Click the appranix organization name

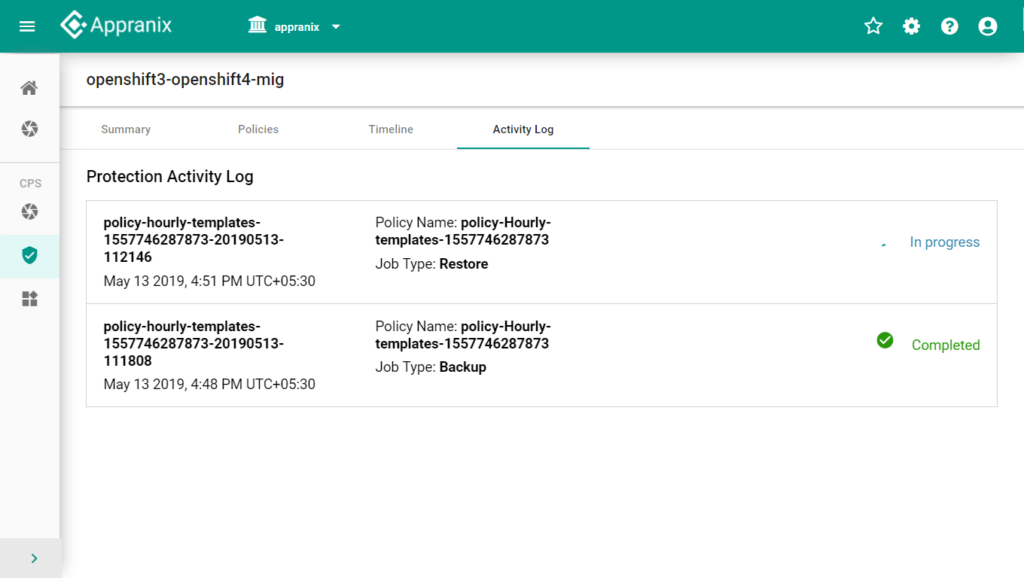pyautogui.click(x=297, y=27)
